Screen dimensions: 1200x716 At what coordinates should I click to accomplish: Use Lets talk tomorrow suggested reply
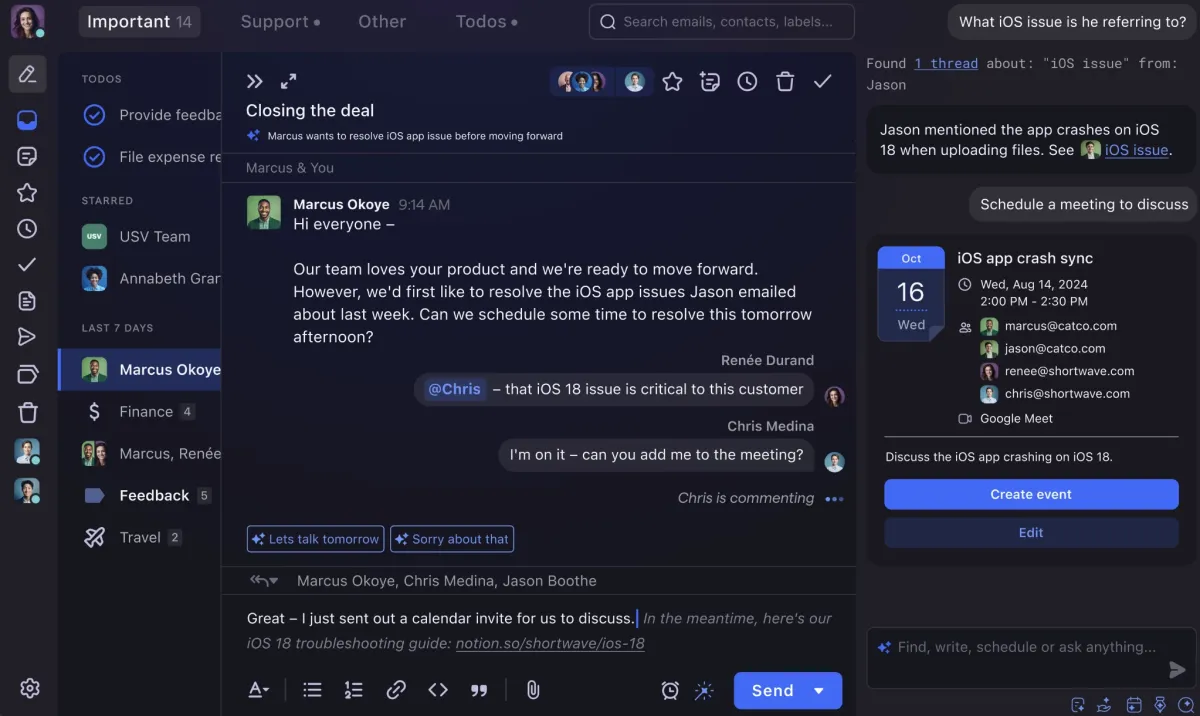pyautogui.click(x=316, y=539)
